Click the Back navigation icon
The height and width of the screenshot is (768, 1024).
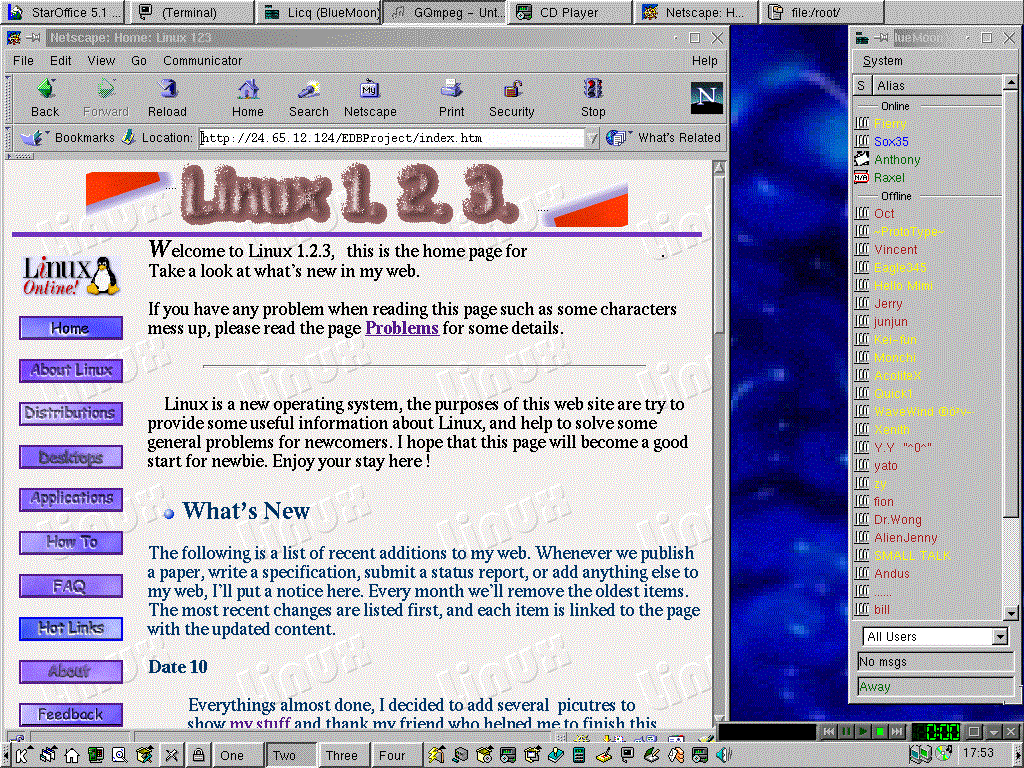coord(45,97)
